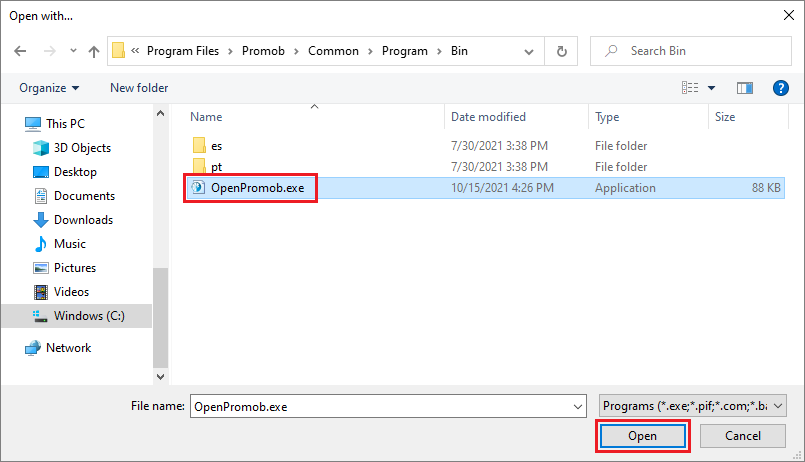Image resolution: width=805 pixels, height=462 pixels.
Task: Select Pictures in the sidebar
Action: click(x=75, y=268)
